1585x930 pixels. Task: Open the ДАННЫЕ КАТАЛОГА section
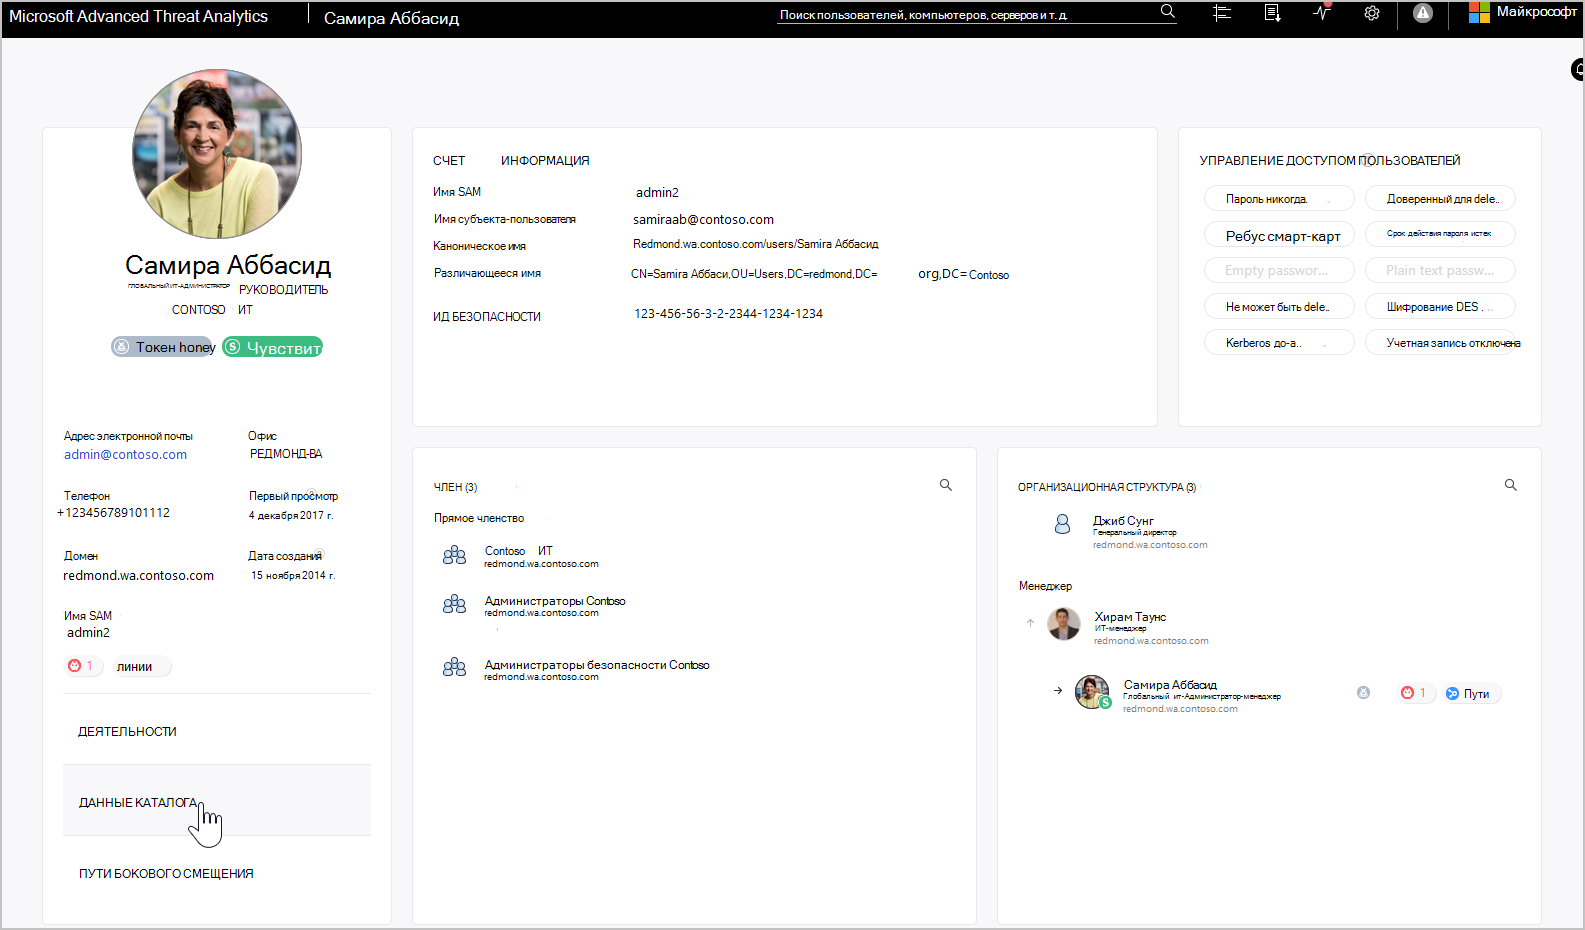point(217,802)
